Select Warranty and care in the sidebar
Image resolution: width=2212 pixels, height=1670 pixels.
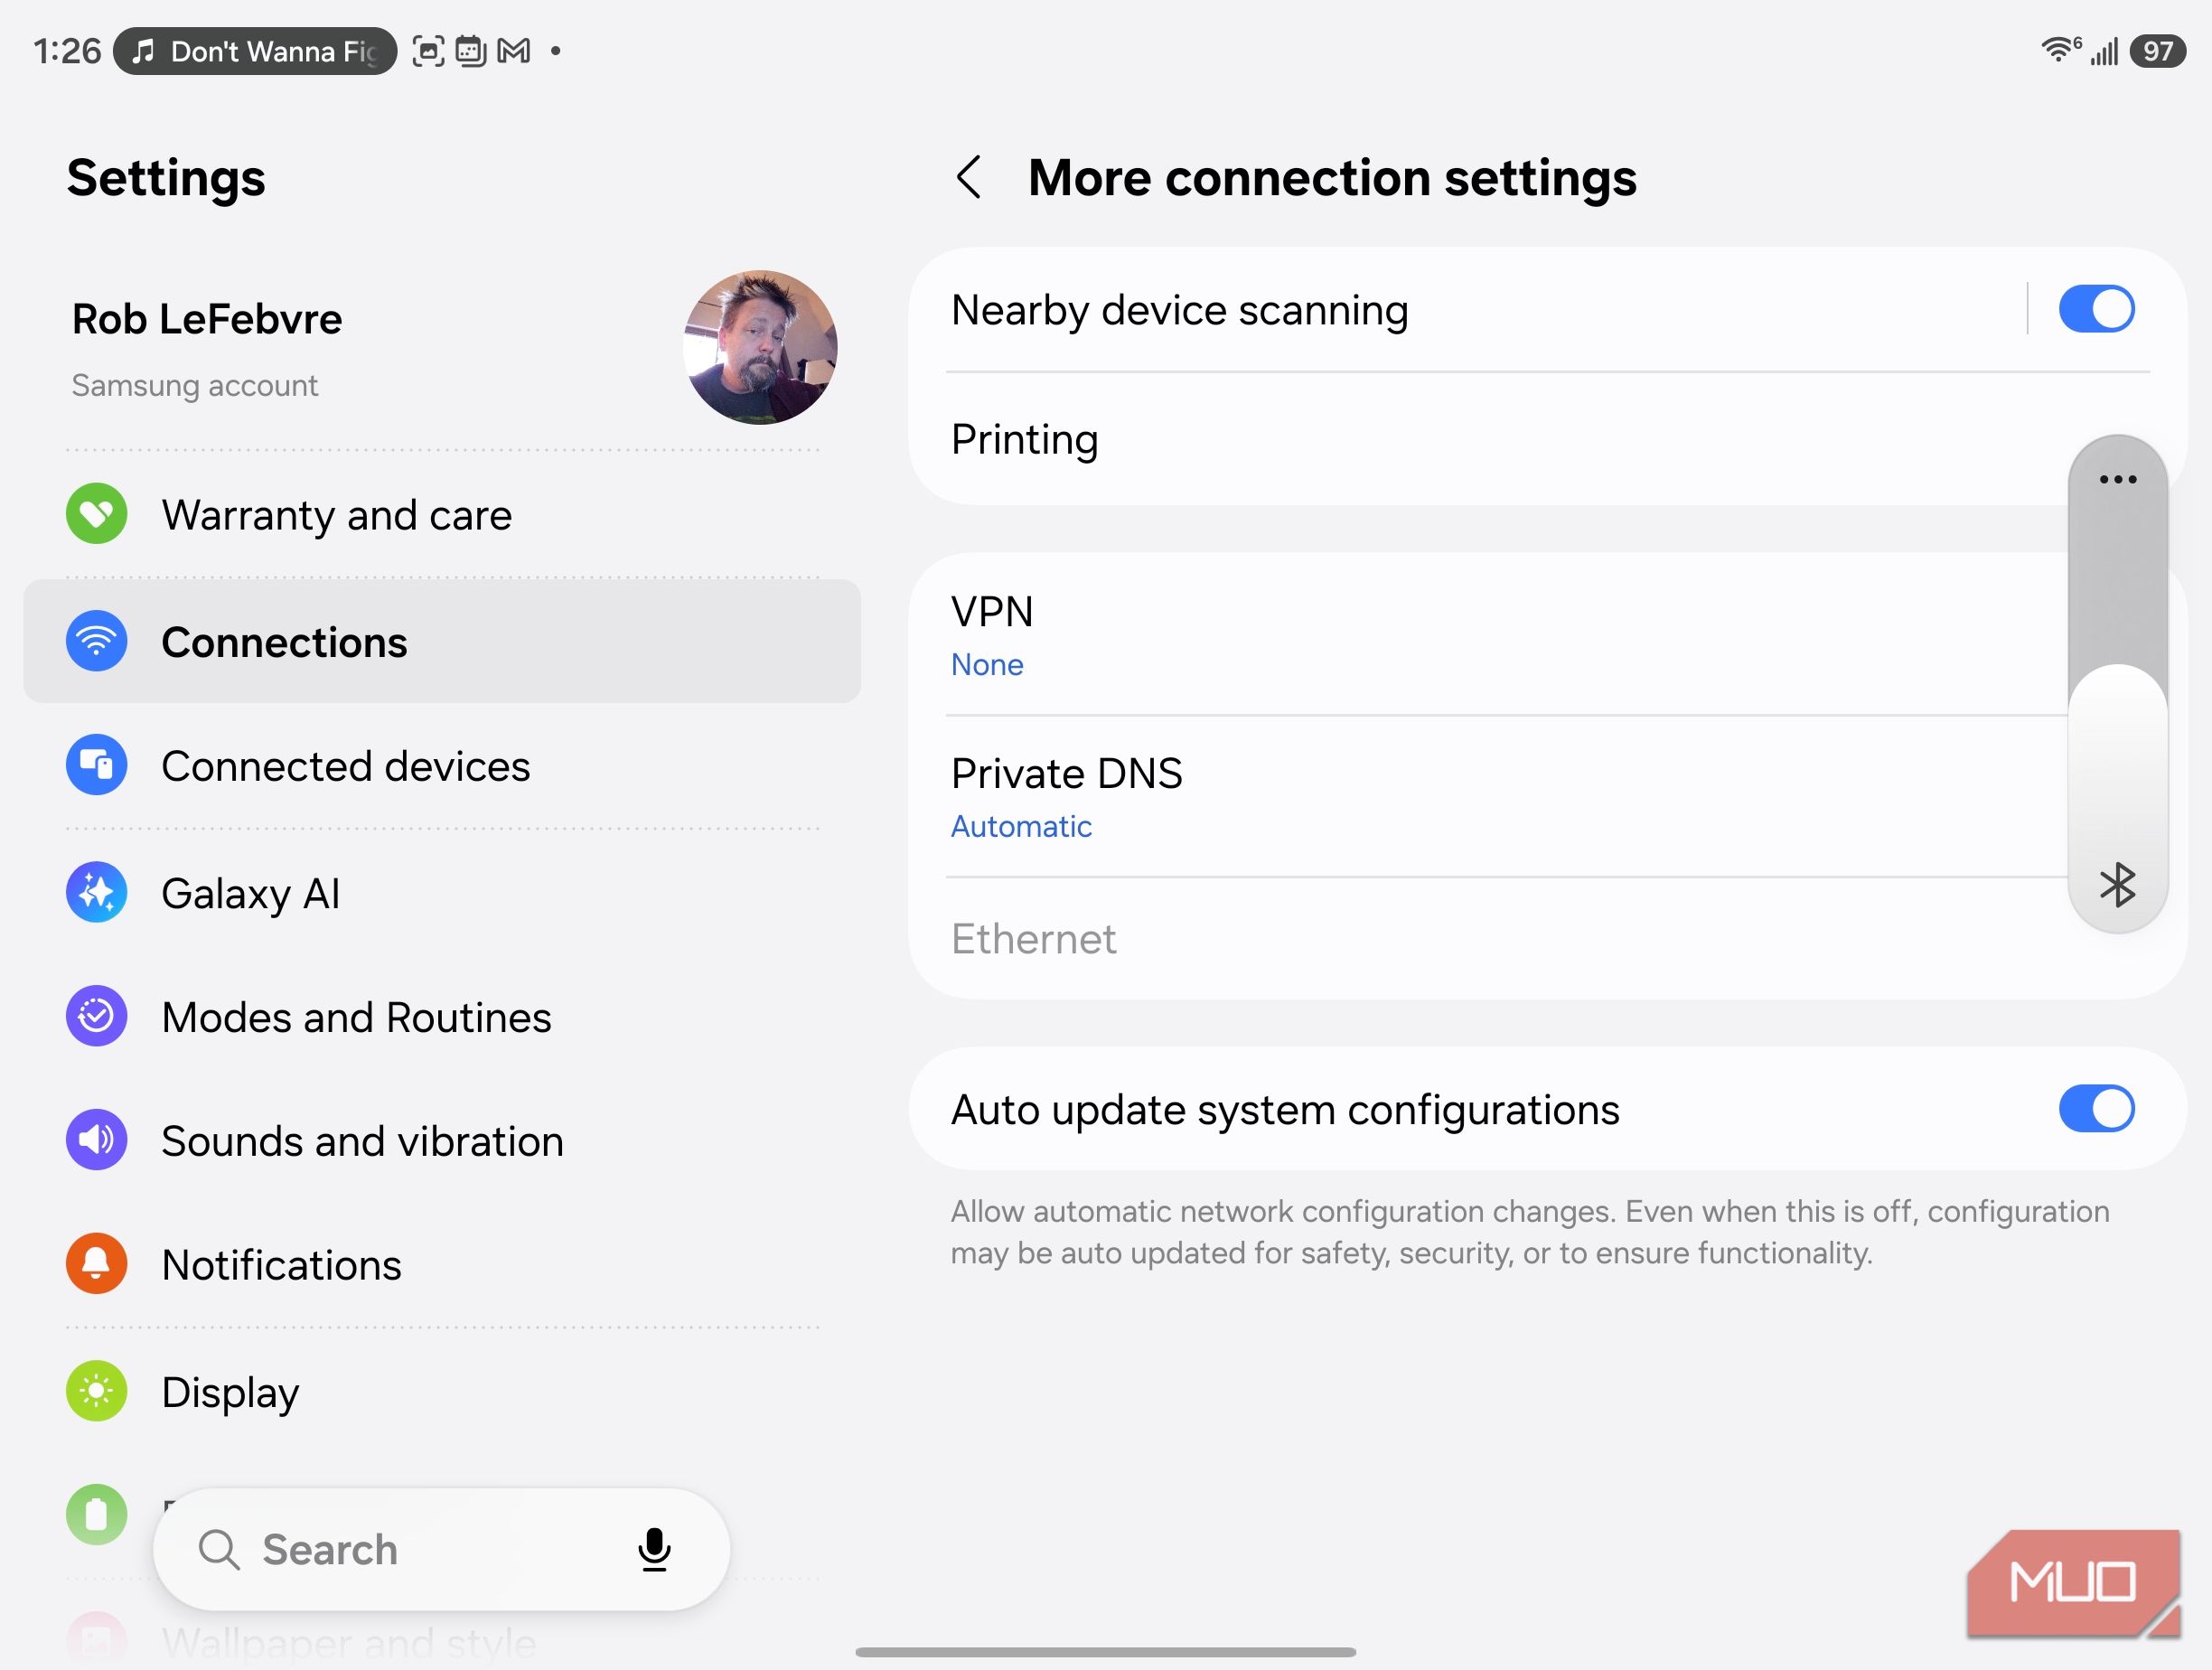pos(442,514)
